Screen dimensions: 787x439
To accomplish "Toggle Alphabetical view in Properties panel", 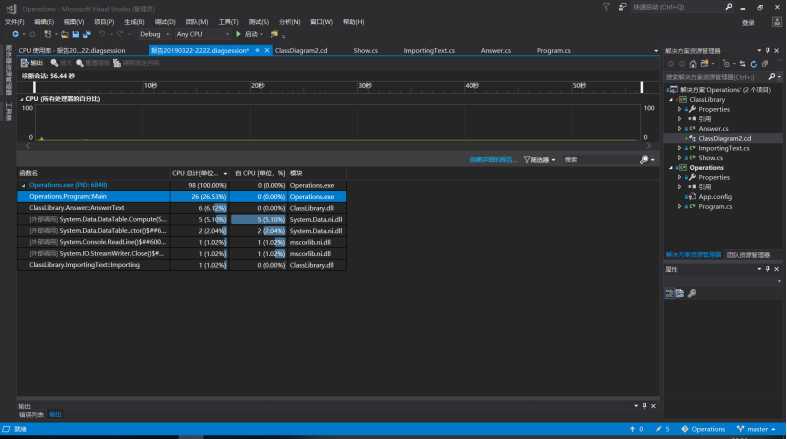I will 680,294.
